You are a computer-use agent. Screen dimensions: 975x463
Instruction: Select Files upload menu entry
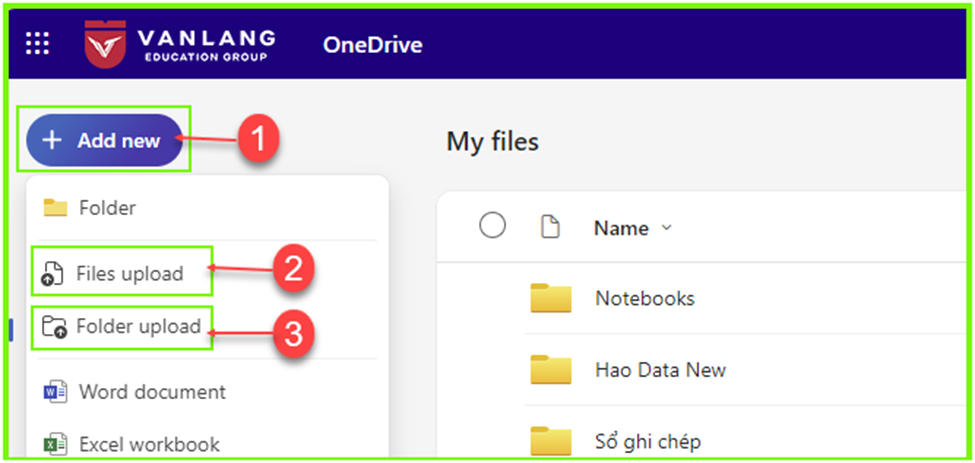pos(122,273)
